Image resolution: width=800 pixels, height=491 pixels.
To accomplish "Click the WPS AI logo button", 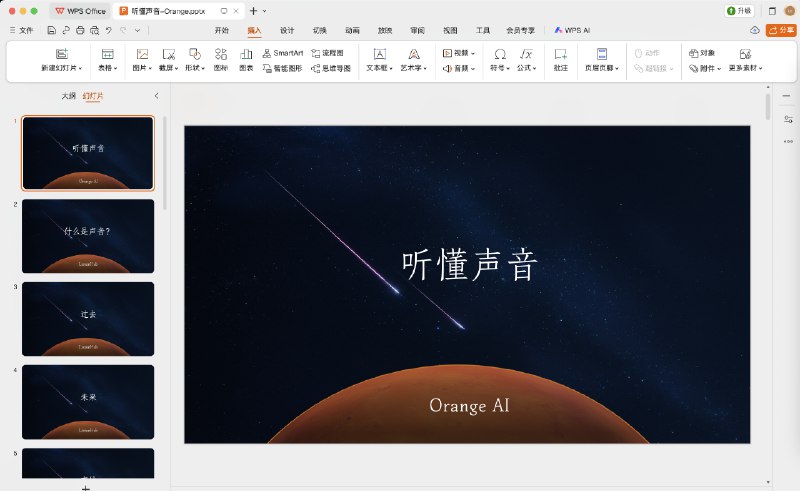I will click(x=572, y=31).
